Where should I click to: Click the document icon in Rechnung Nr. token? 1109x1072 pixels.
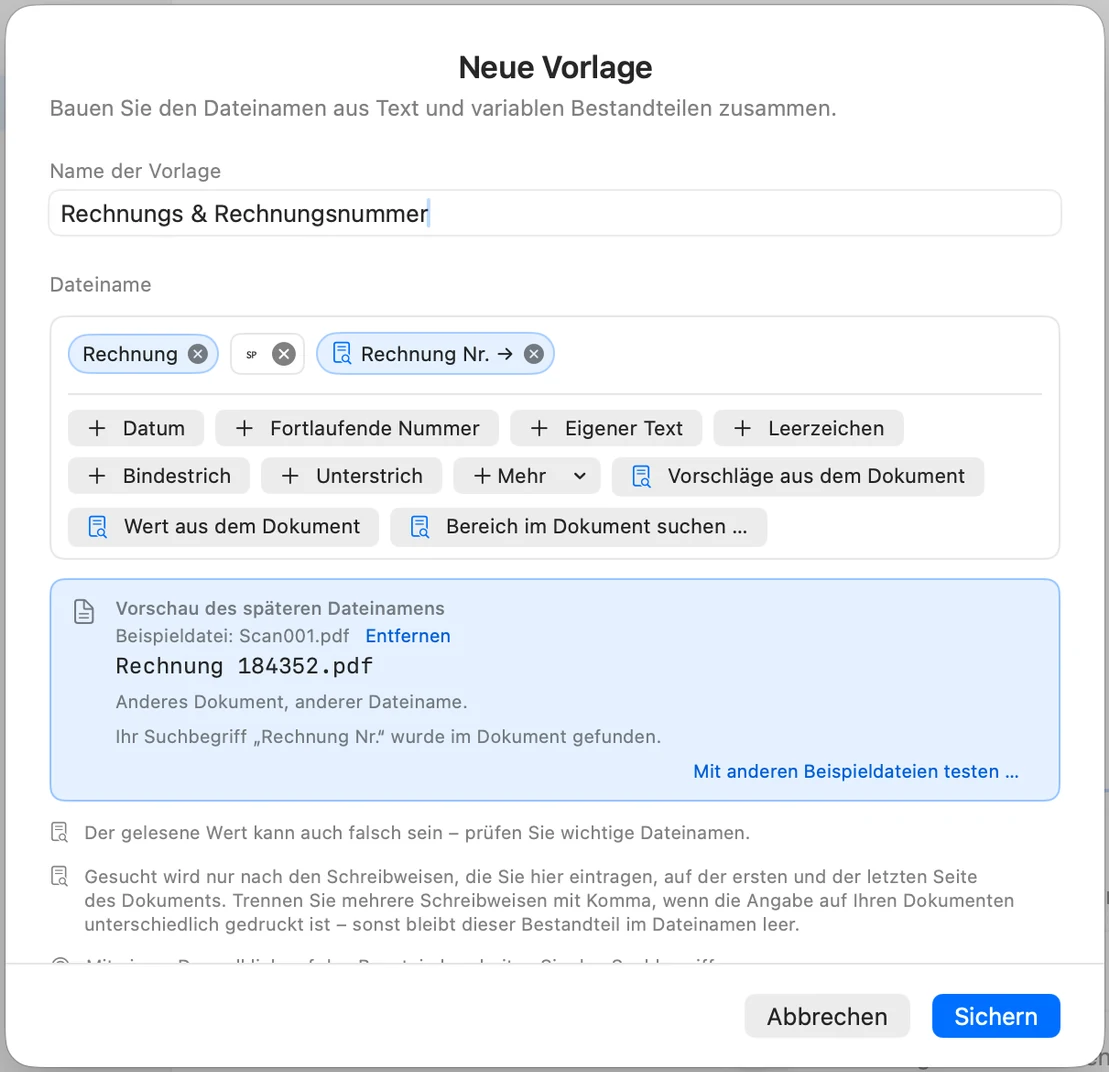[x=342, y=353]
